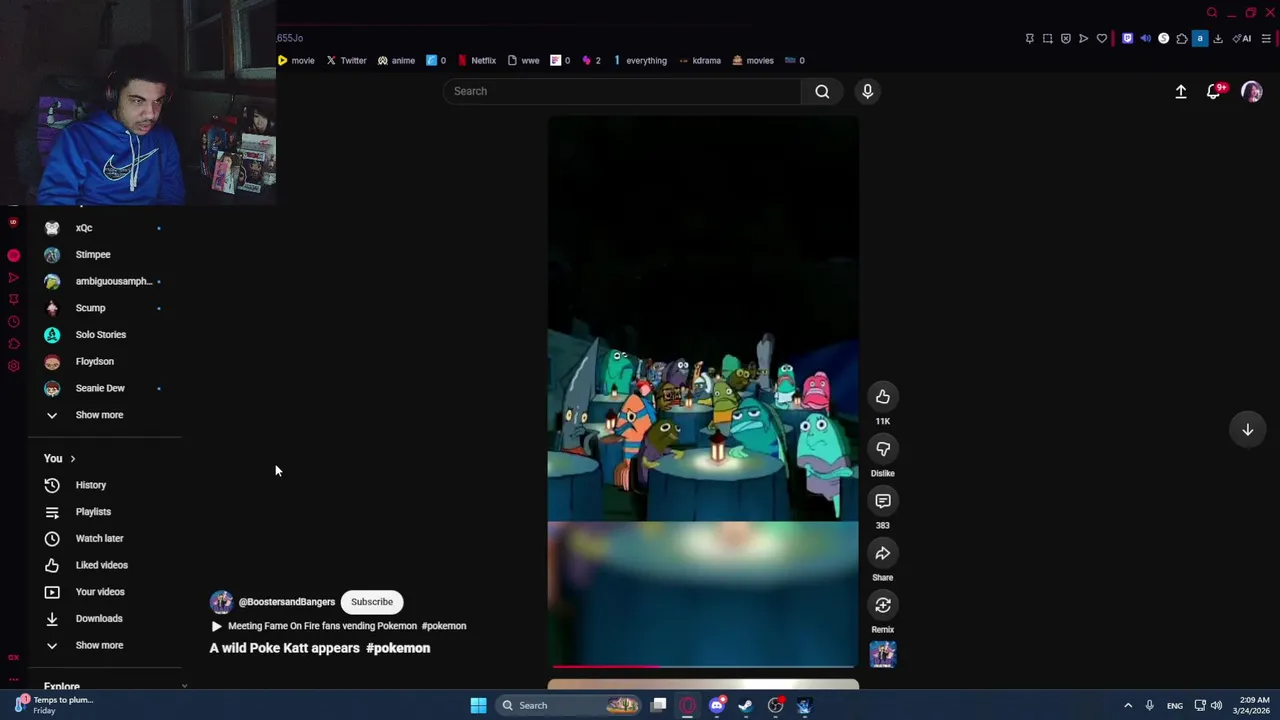
Task: Open the Share arrow for this Short
Action: click(883, 553)
